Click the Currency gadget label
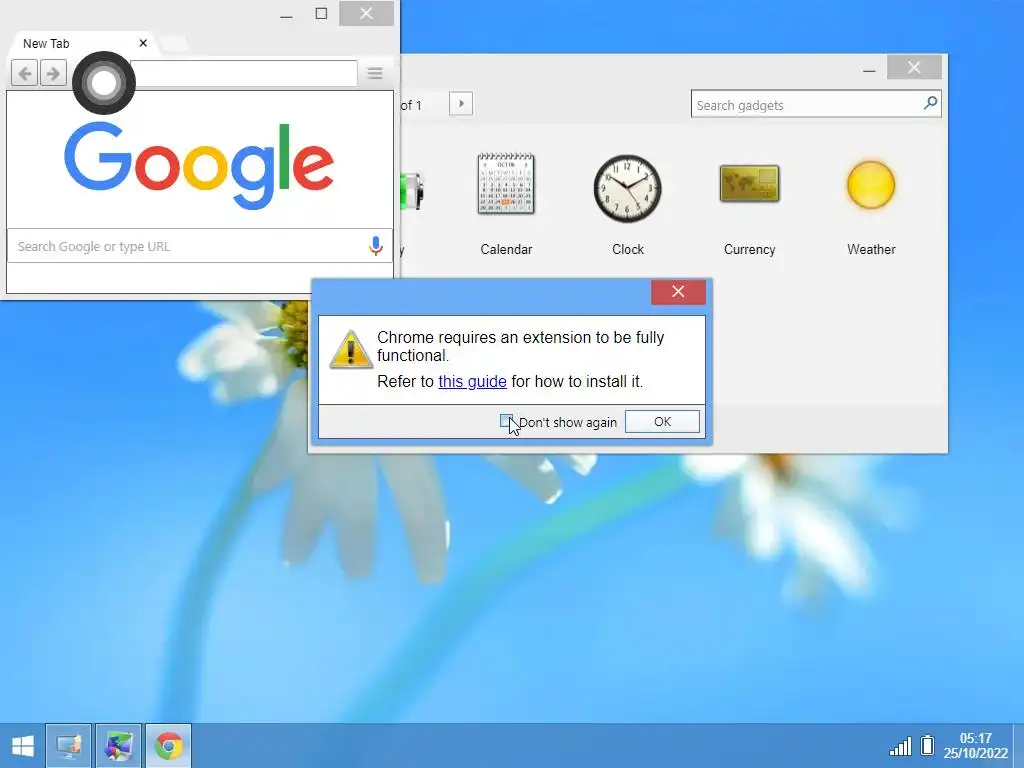Screen dimensions: 1024x768 (x=749, y=249)
